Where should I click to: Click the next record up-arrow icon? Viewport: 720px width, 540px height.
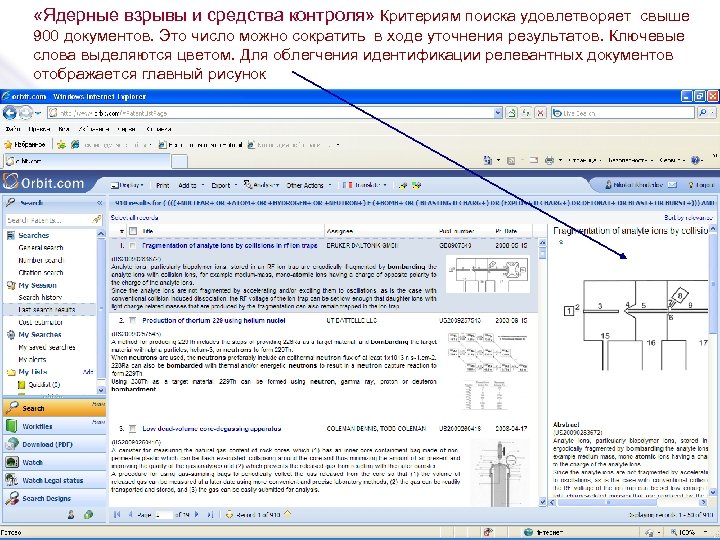click(287, 514)
